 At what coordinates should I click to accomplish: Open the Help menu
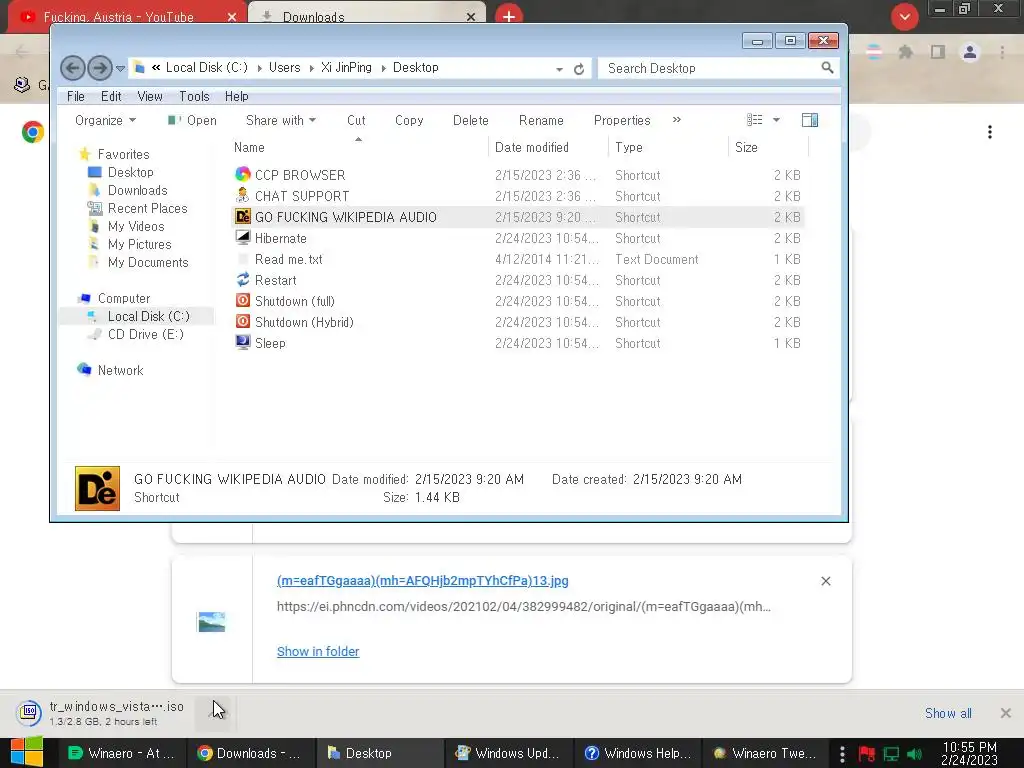(x=236, y=96)
